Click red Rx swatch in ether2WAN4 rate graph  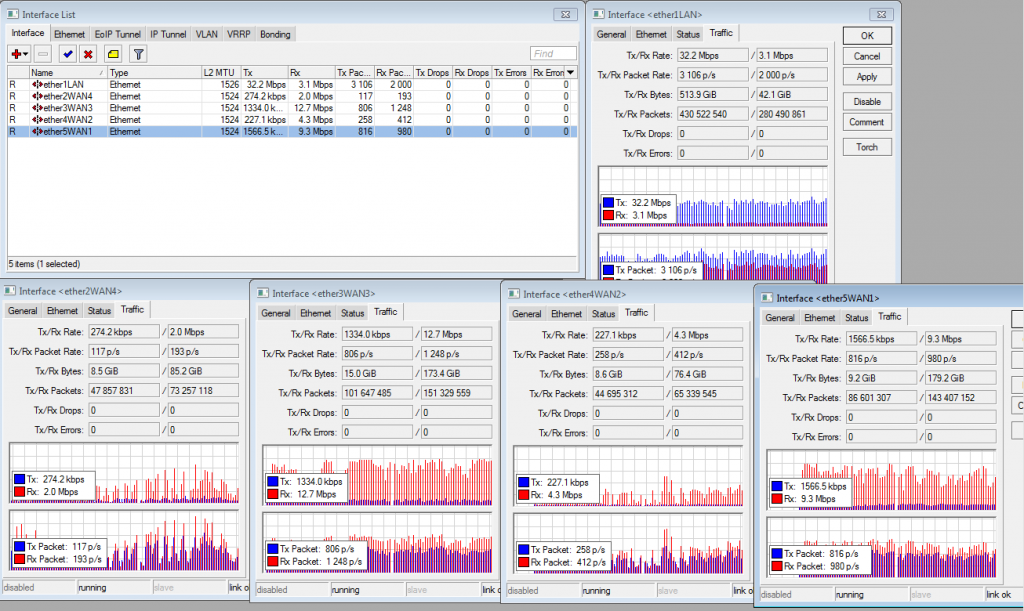tap(19, 492)
